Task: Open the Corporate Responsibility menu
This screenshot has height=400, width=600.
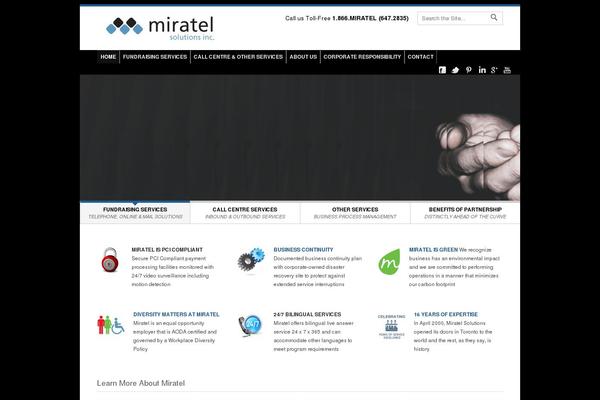Action: pos(362,57)
